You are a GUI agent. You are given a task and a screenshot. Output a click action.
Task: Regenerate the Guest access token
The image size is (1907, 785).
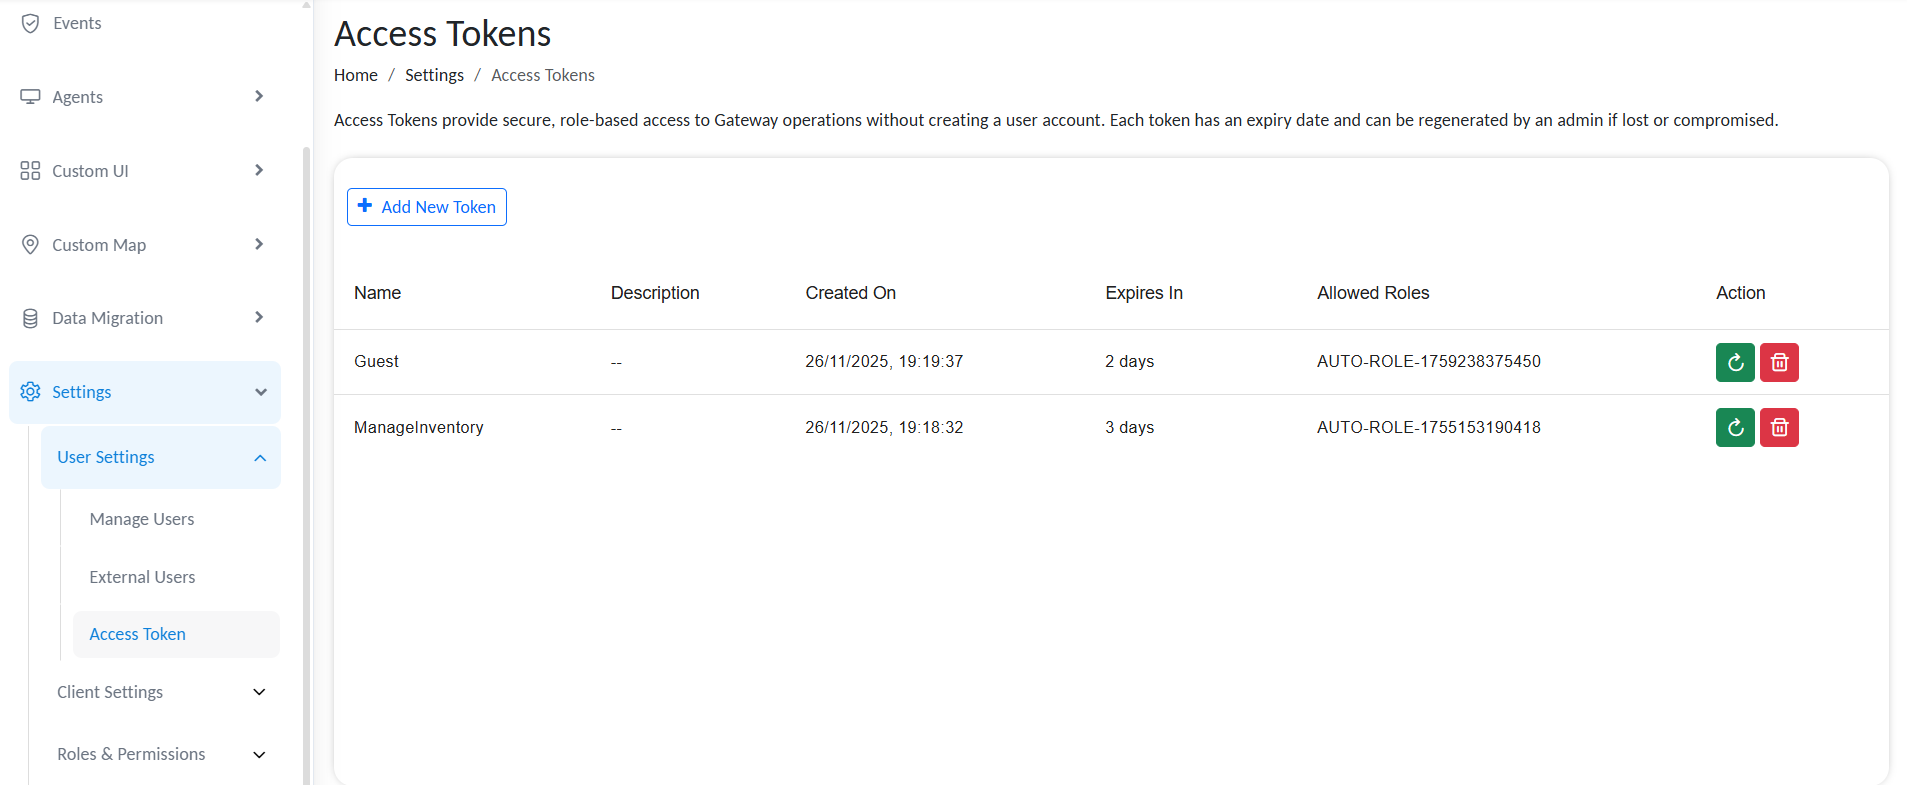coord(1735,362)
